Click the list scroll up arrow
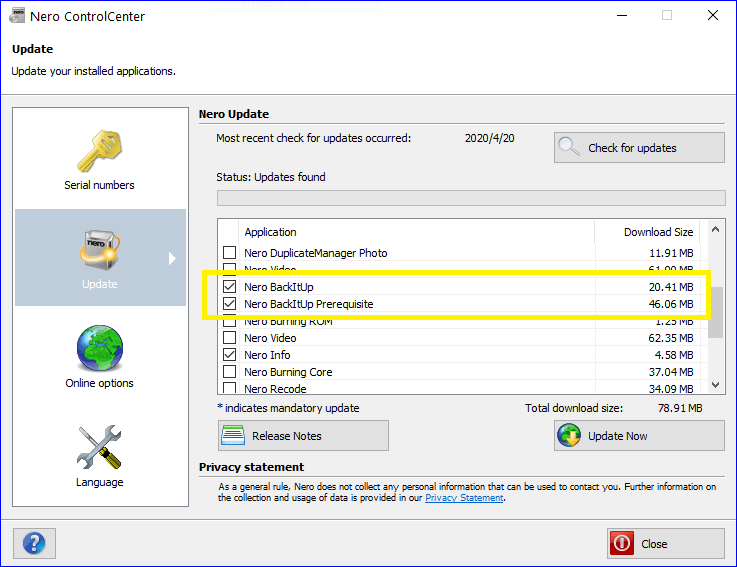737x567 pixels. (715, 229)
